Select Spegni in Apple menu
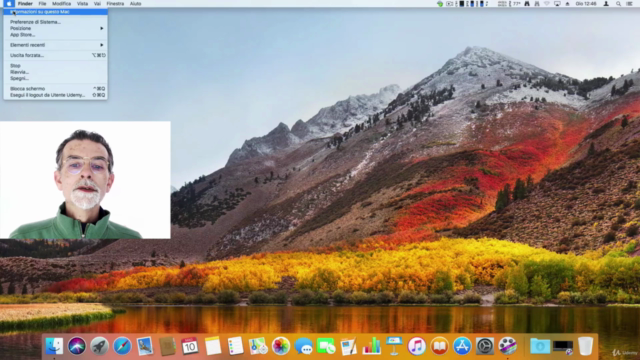640x360 pixels. pyautogui.click(x=56, y=78)
